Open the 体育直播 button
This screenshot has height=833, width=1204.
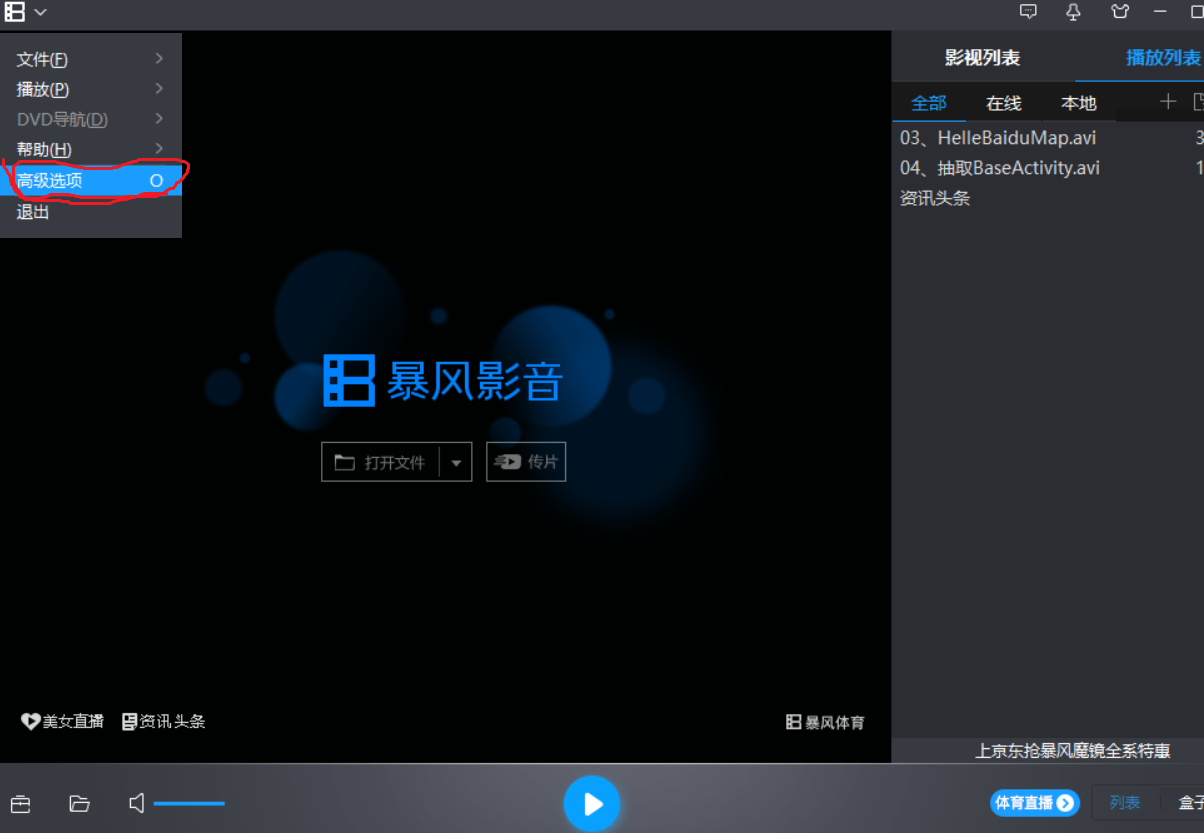pos(1034,803)
